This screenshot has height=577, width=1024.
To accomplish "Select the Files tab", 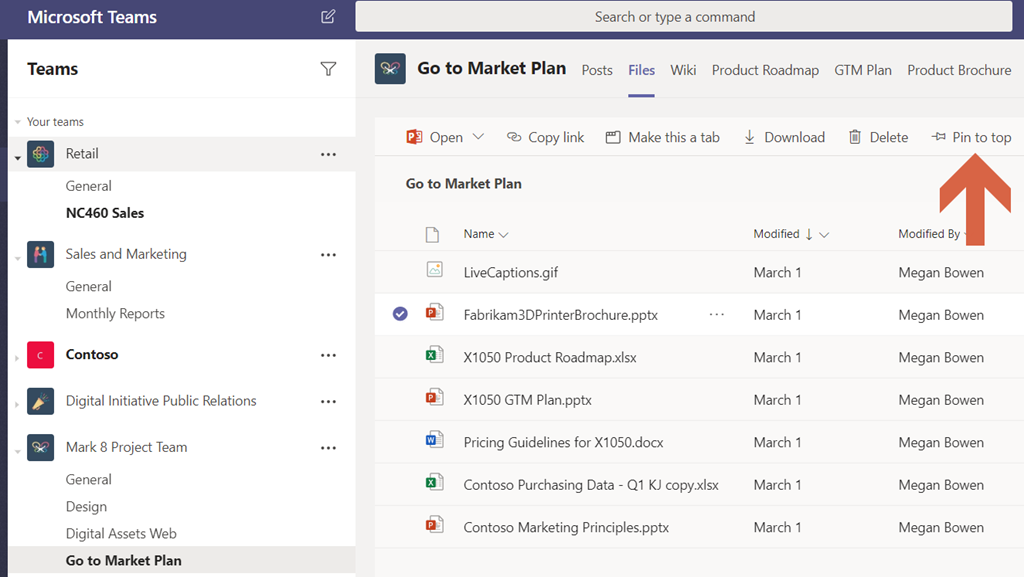I will point(641,70).
